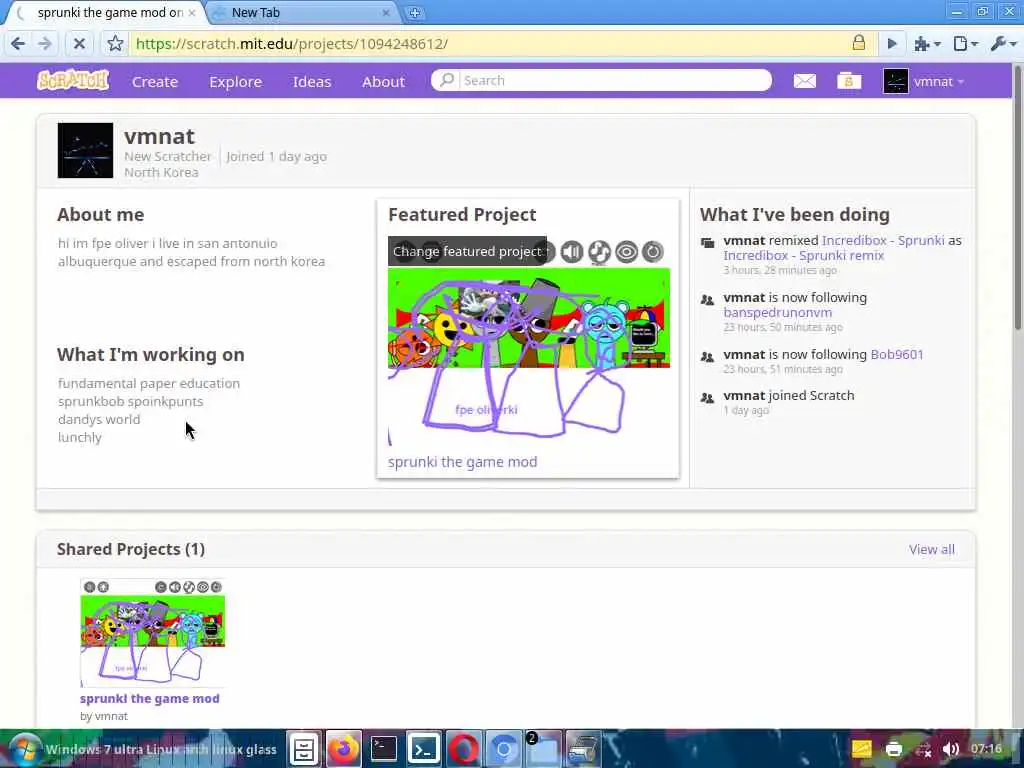Open the 'Incredibox - Sprunki remix' link
This screenshot has height=768, width=1024.
tap(803, 255)
